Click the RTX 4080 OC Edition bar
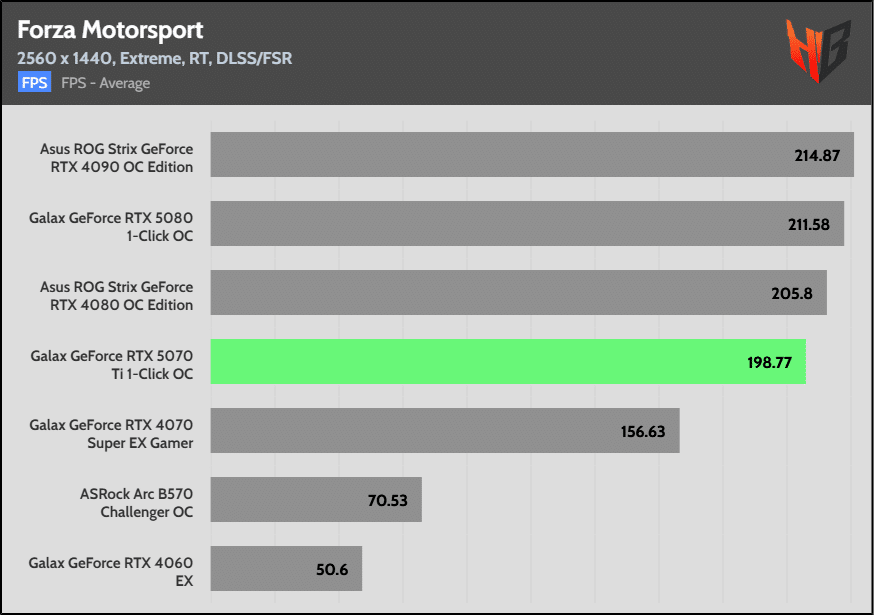Viewport: 874px width, 615px height. pos(518,293)
